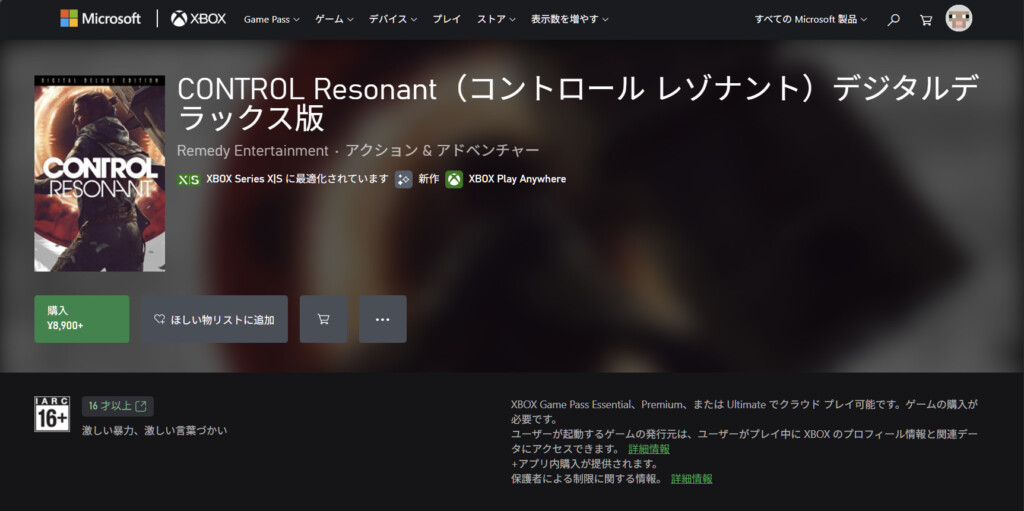Click the 購入 ¥8,900+ button
This screenshot has width=1024, height=511.
tap(82, 319)
